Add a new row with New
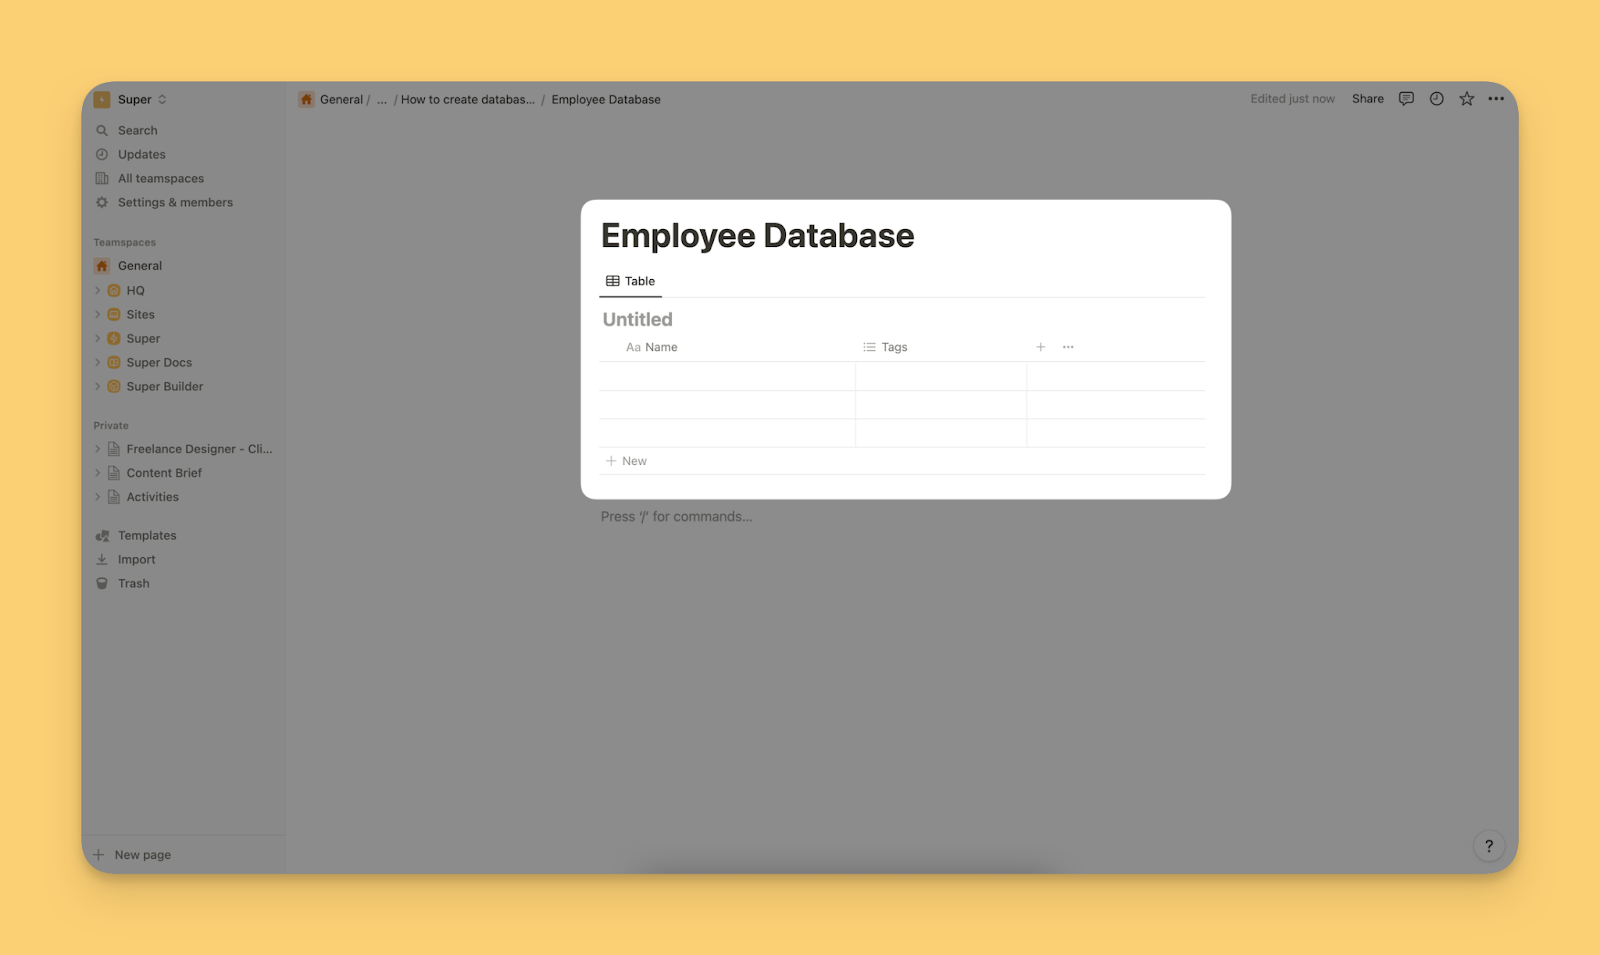This screenshot has height=955, width=1600. tap(627, 462)
